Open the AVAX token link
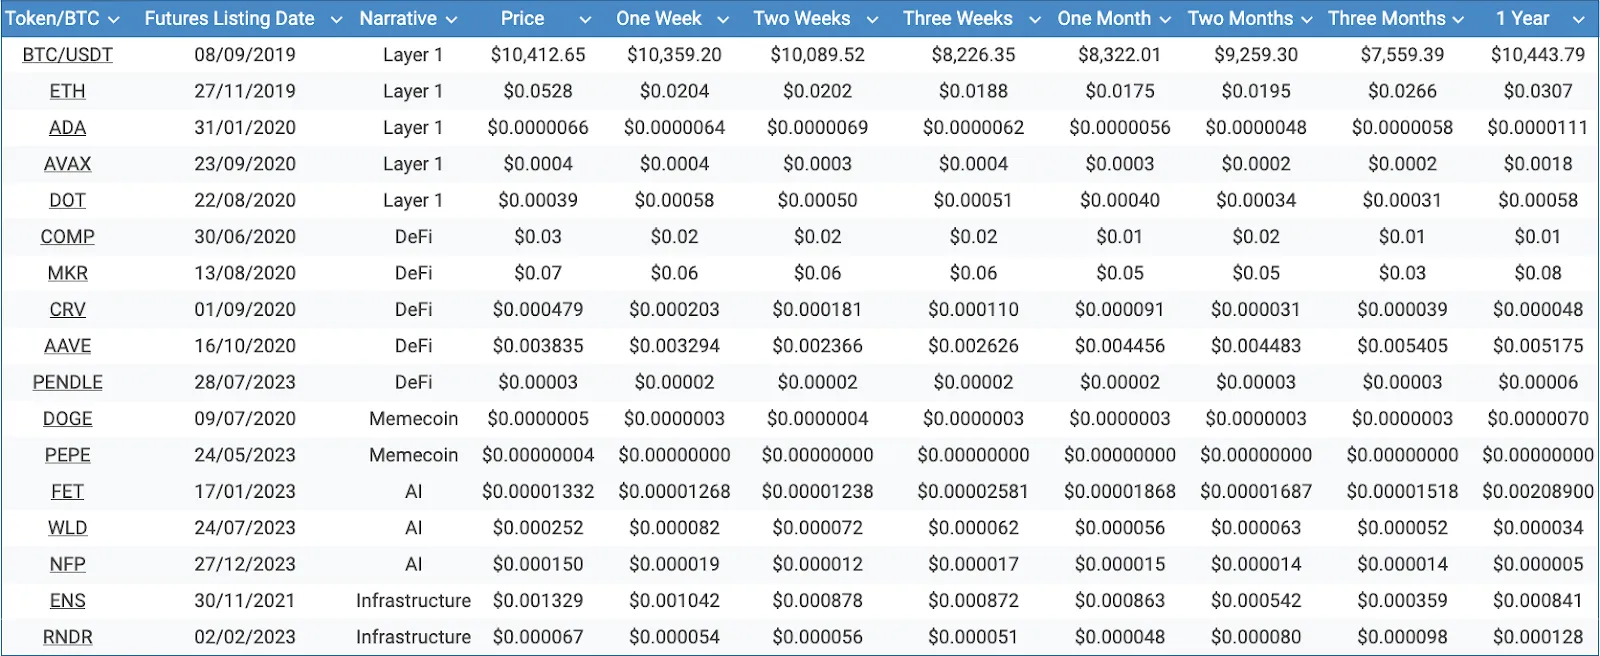Viewport: 1600px width, 656px height. click(67, 164)
